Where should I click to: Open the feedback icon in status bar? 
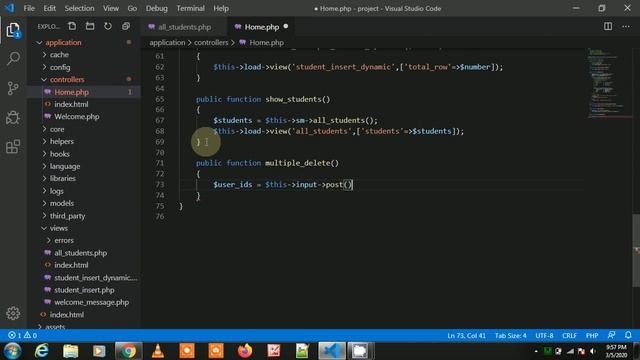pyautogui.click(x=611, y=335)
